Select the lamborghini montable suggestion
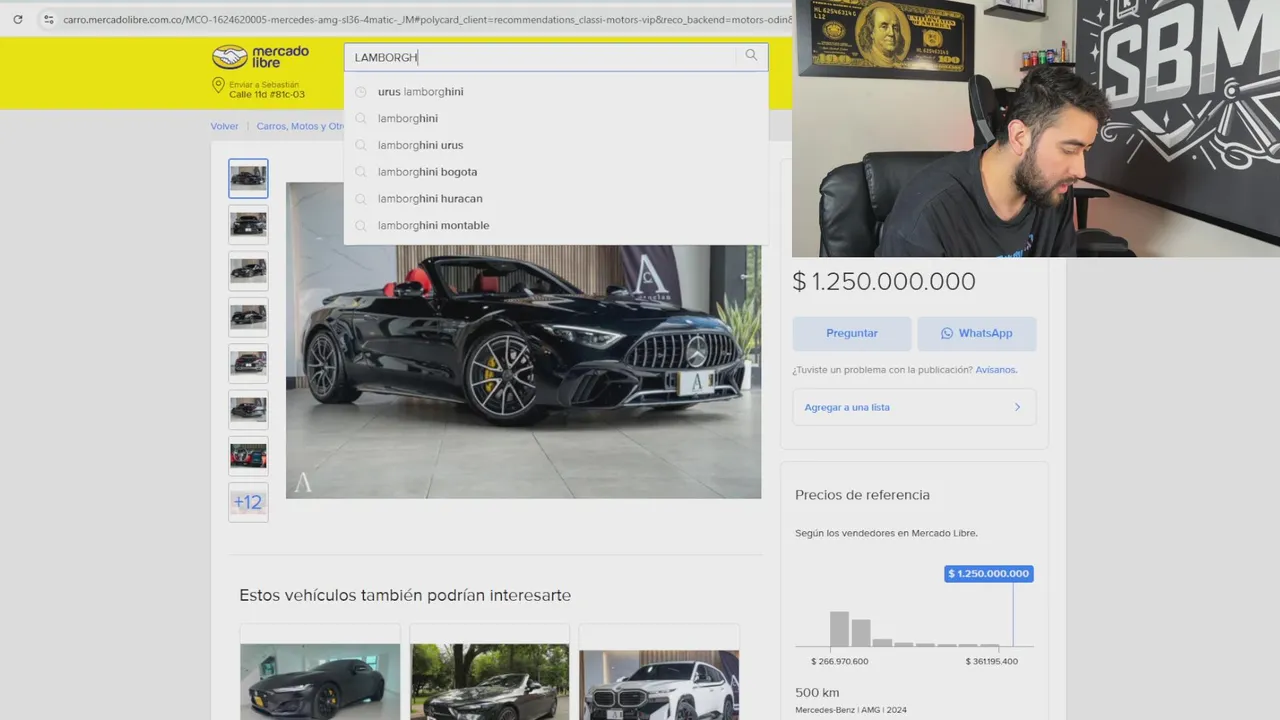The height and width of the screenshot is (720, 1280). click(x=556, y=226)
